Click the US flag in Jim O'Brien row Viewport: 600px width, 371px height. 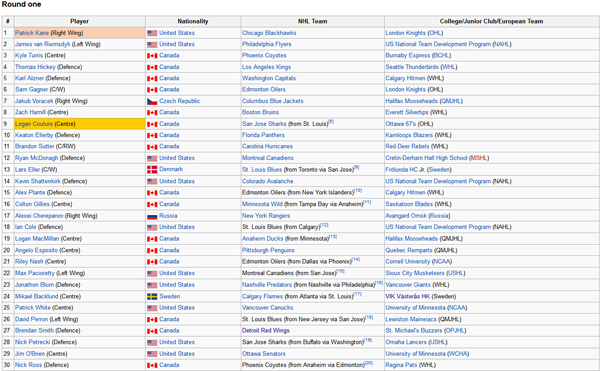152,354
